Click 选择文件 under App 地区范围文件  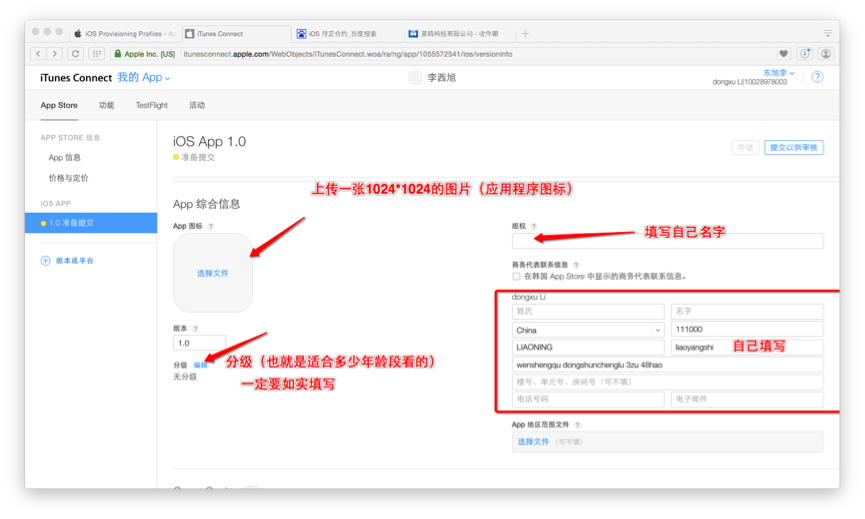point(533,442)
